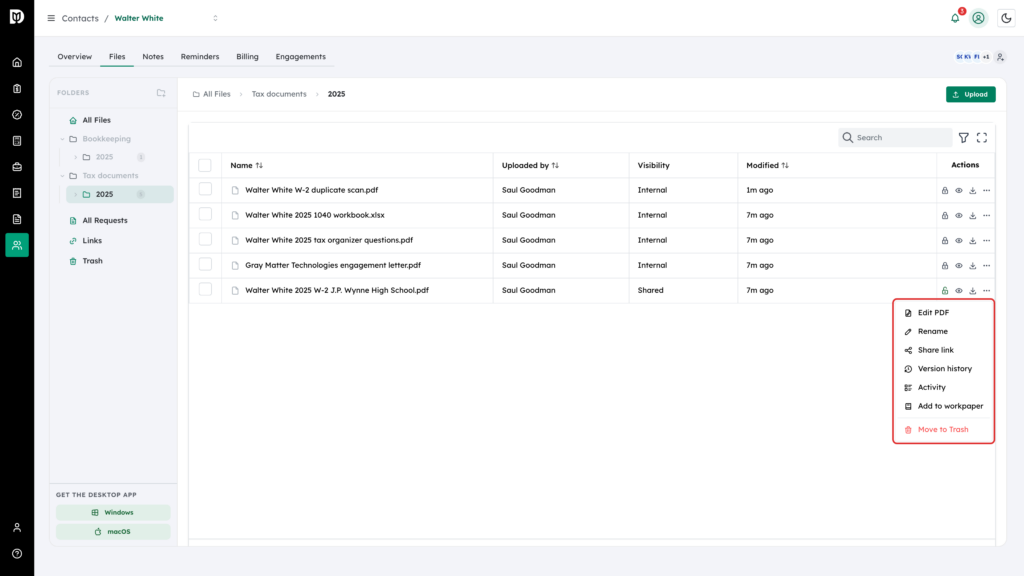Open Trash in the folders panel
1024x576 pixels.
92,261
